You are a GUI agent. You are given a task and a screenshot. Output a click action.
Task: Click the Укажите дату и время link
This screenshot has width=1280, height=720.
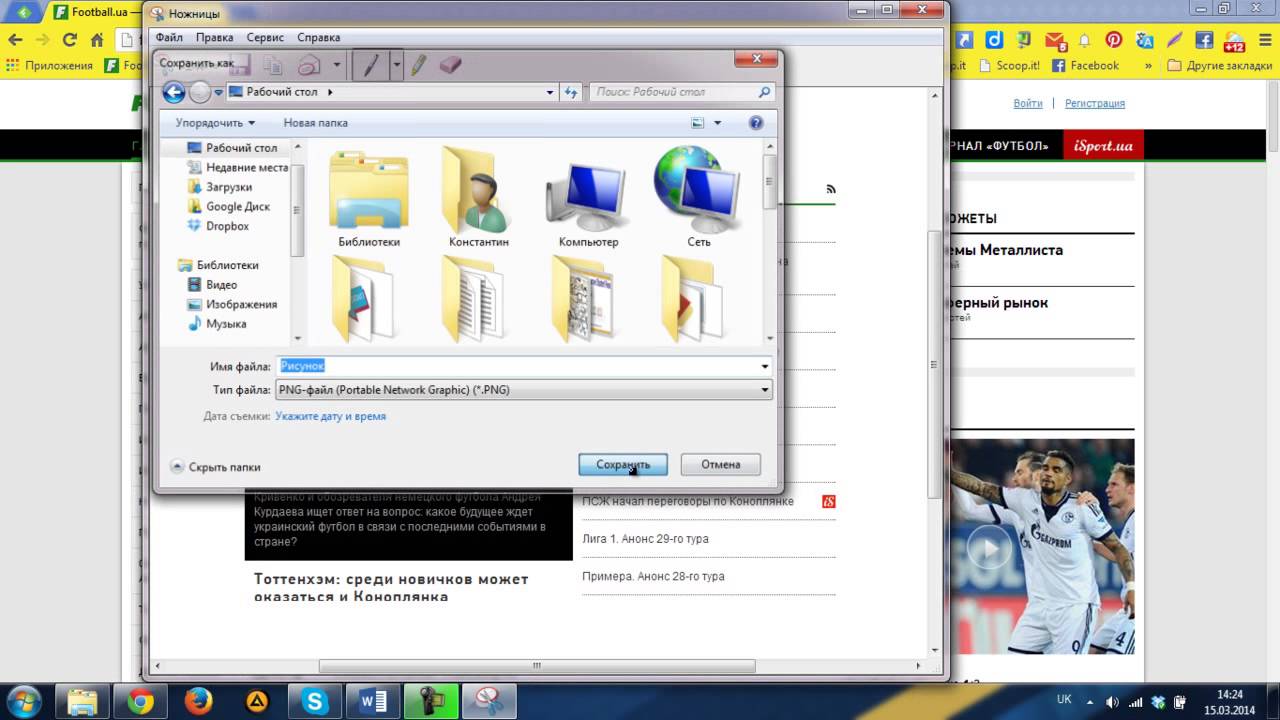click(x=331, y=416)
